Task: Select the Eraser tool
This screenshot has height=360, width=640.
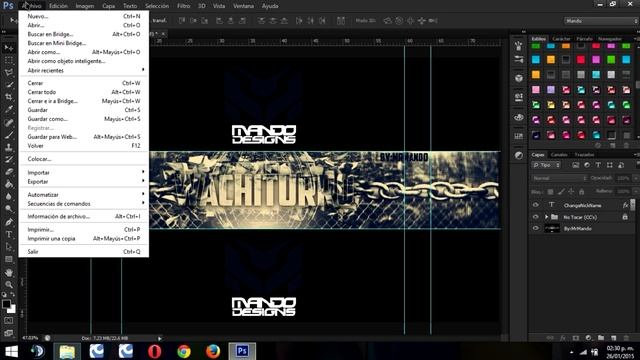Action: click(x=9, y=172)
